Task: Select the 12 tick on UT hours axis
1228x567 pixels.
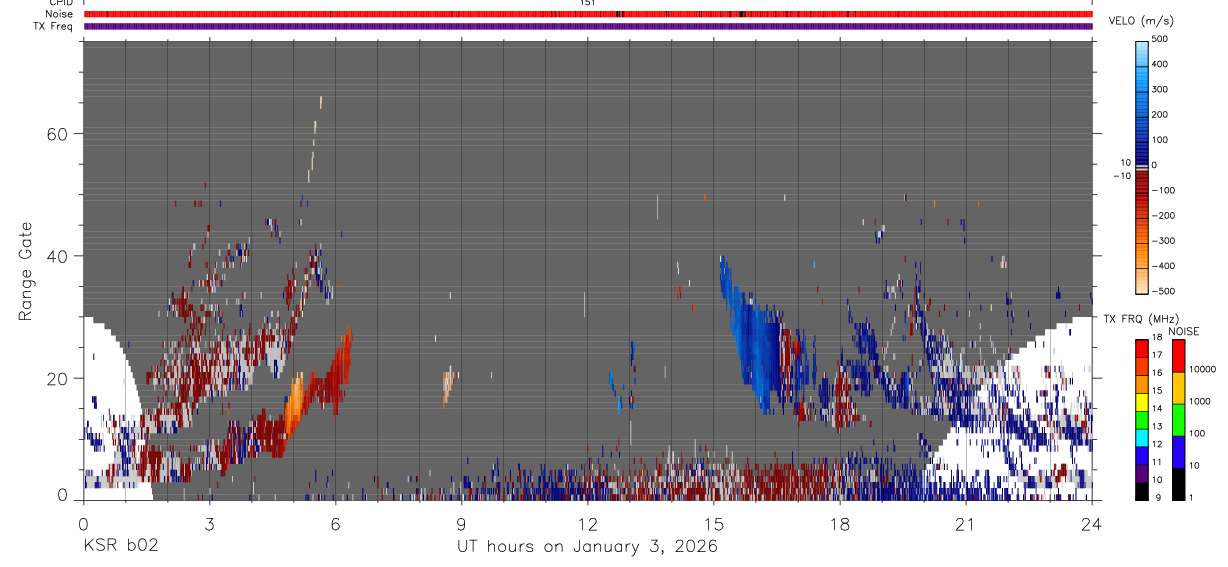Action: tap(588, 524)
